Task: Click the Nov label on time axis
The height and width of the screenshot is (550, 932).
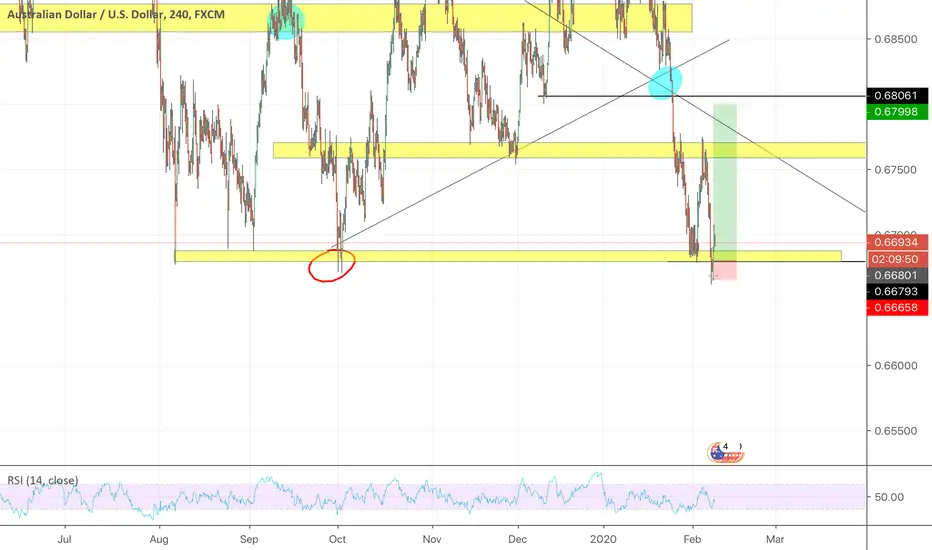Action: (x=432, y=539)
